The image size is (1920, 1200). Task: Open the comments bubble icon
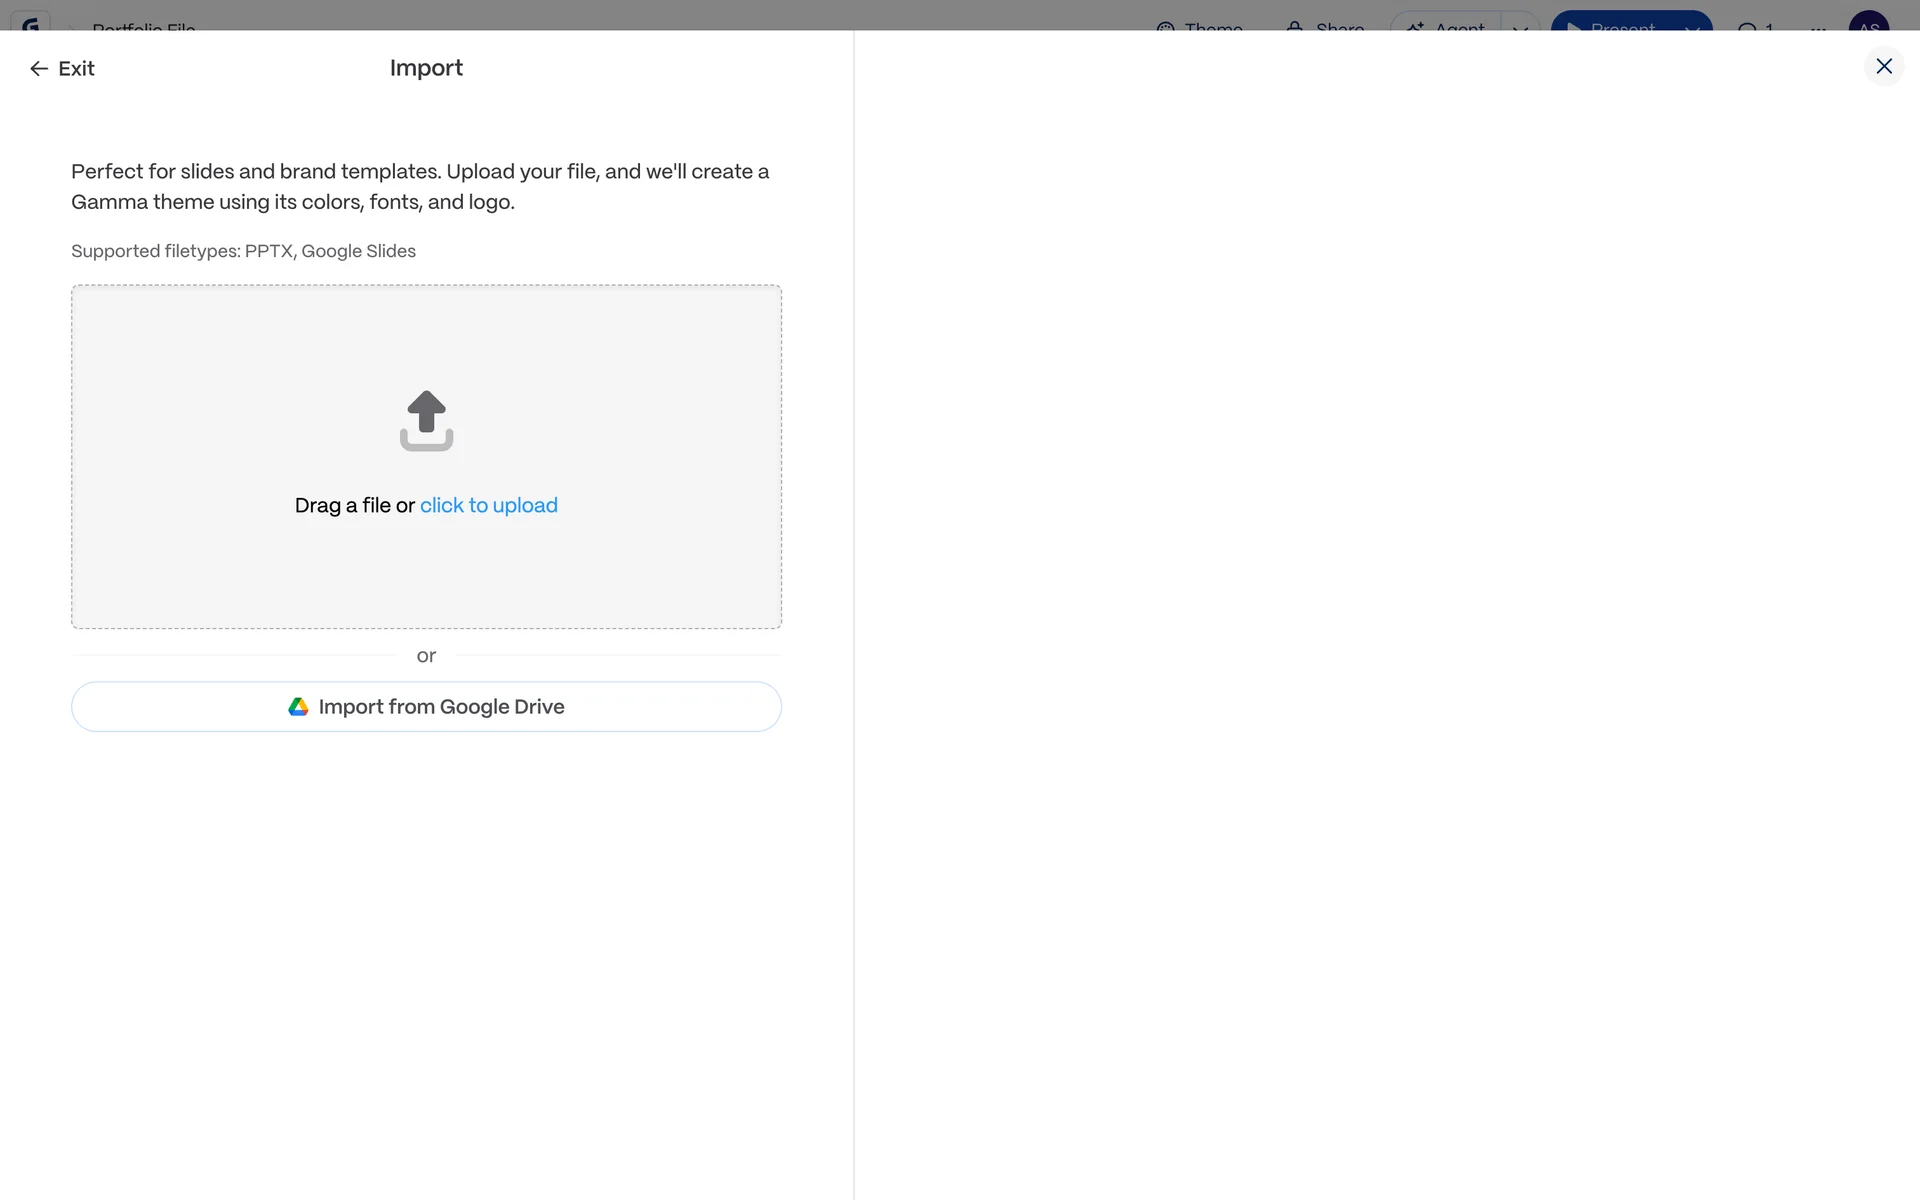click(1747, 26)
